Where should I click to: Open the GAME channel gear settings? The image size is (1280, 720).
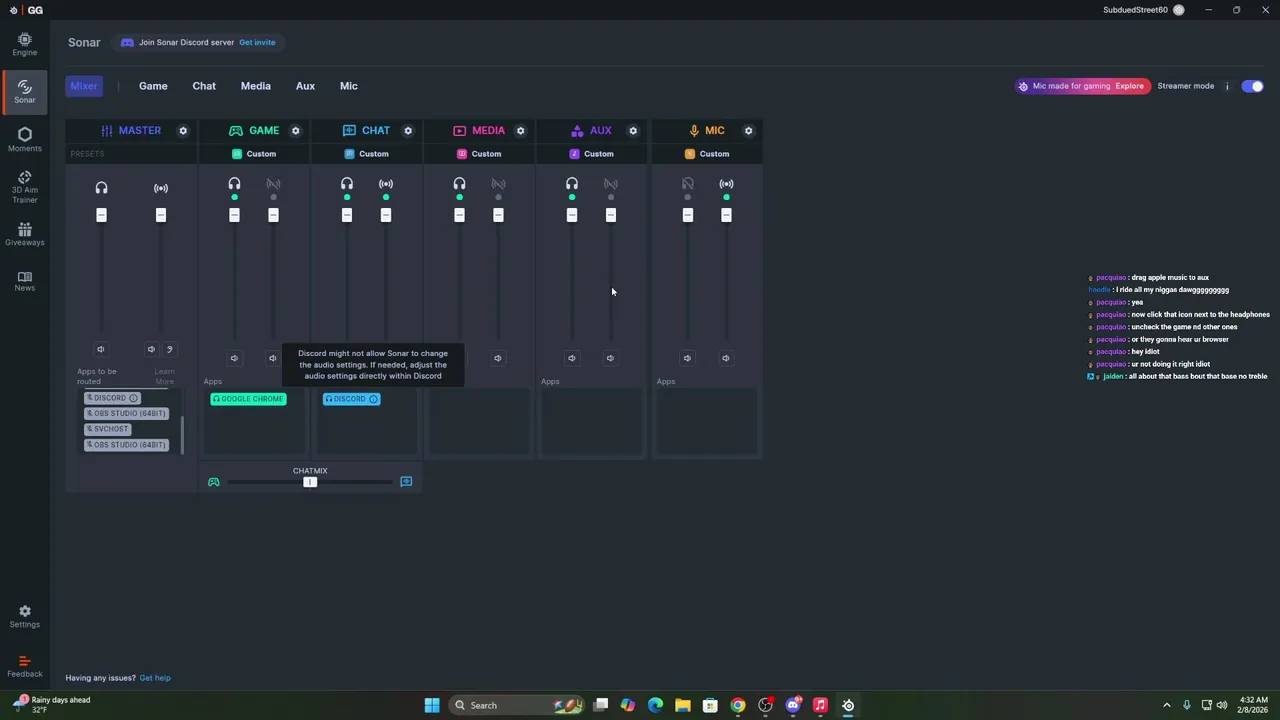[295, 131]
